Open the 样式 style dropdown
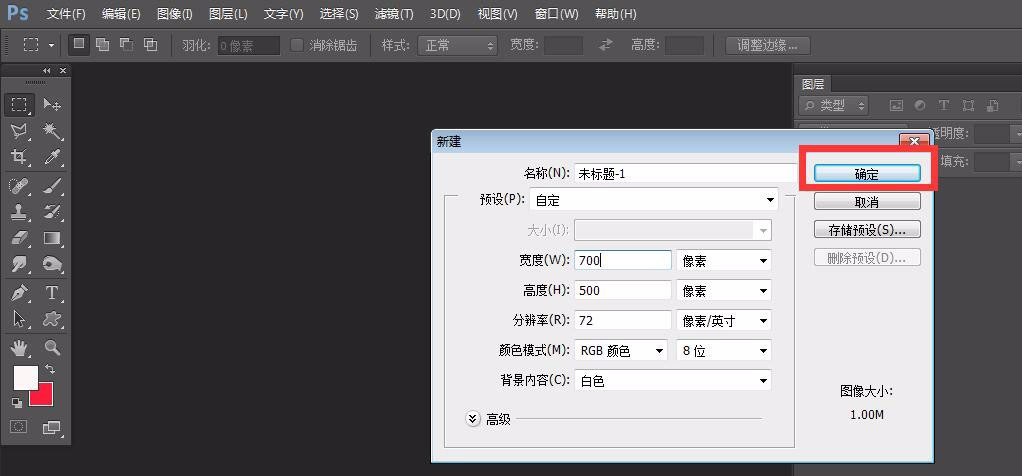The height and width of the screenshot is (476, 1022). tap(458, 45)
